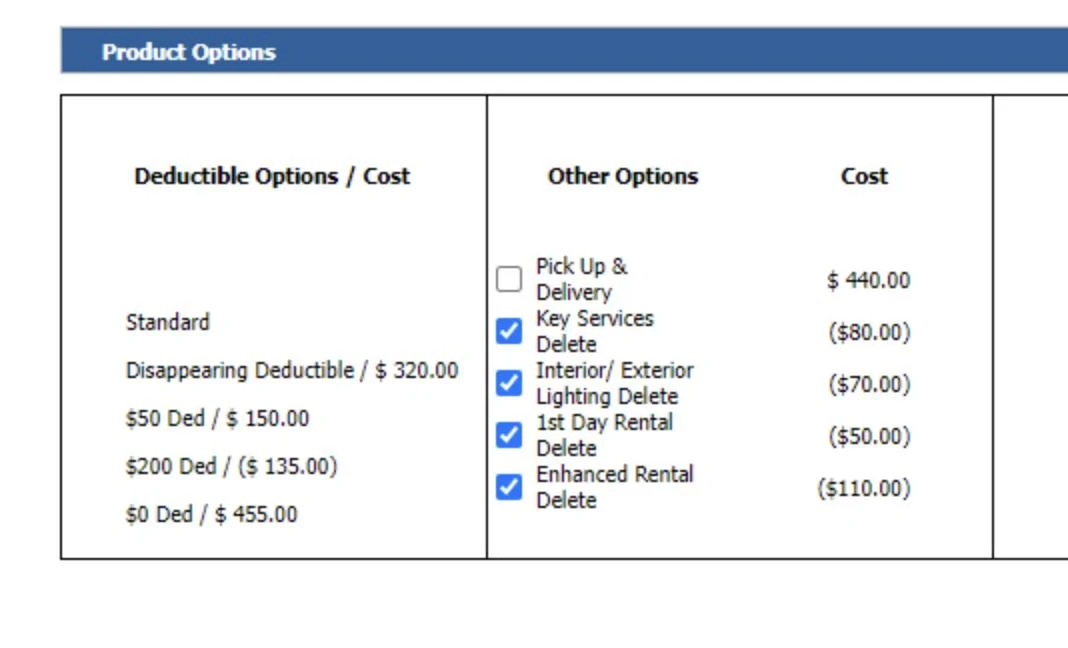Click the Pick Up & Delivery label text
1068x648 pixels.
coord(581,279)
